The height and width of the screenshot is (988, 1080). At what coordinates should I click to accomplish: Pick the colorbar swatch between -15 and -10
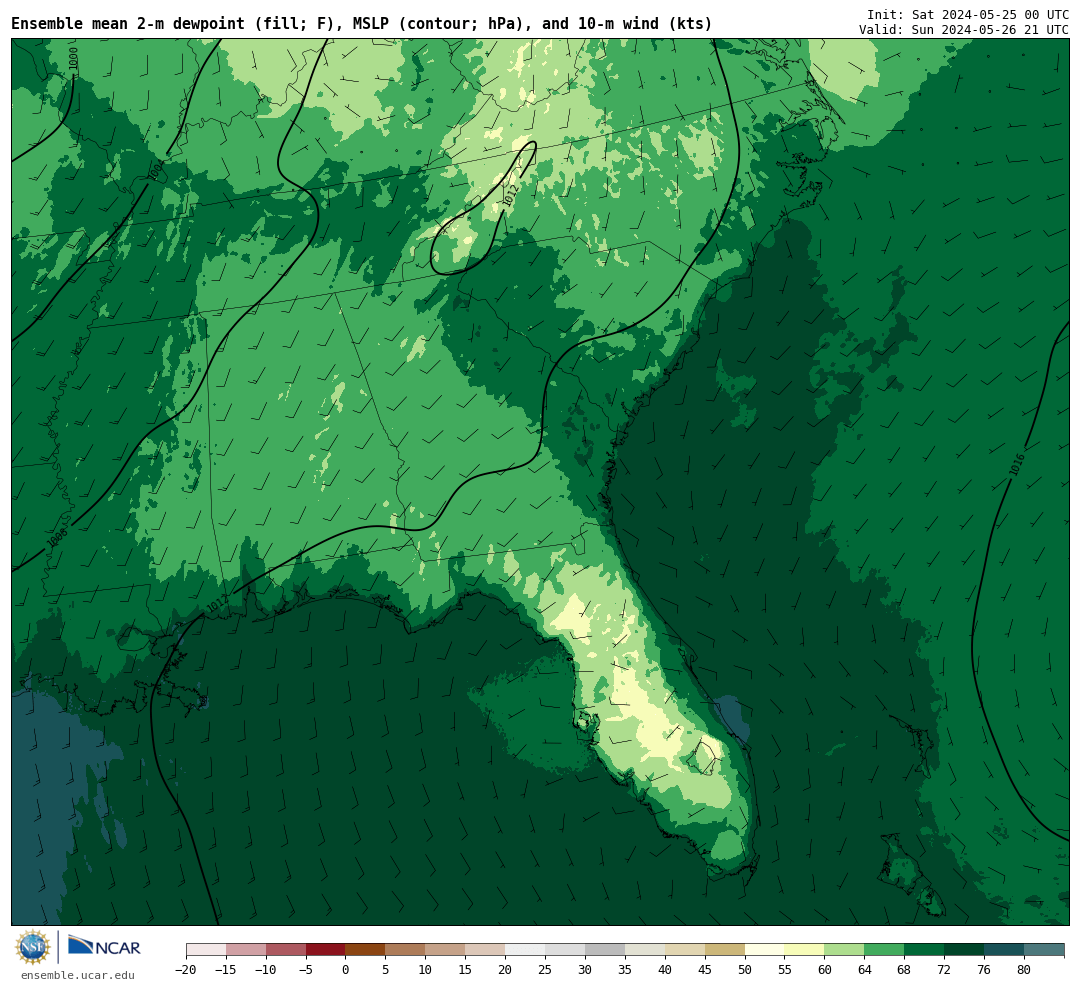click(246, 950)
